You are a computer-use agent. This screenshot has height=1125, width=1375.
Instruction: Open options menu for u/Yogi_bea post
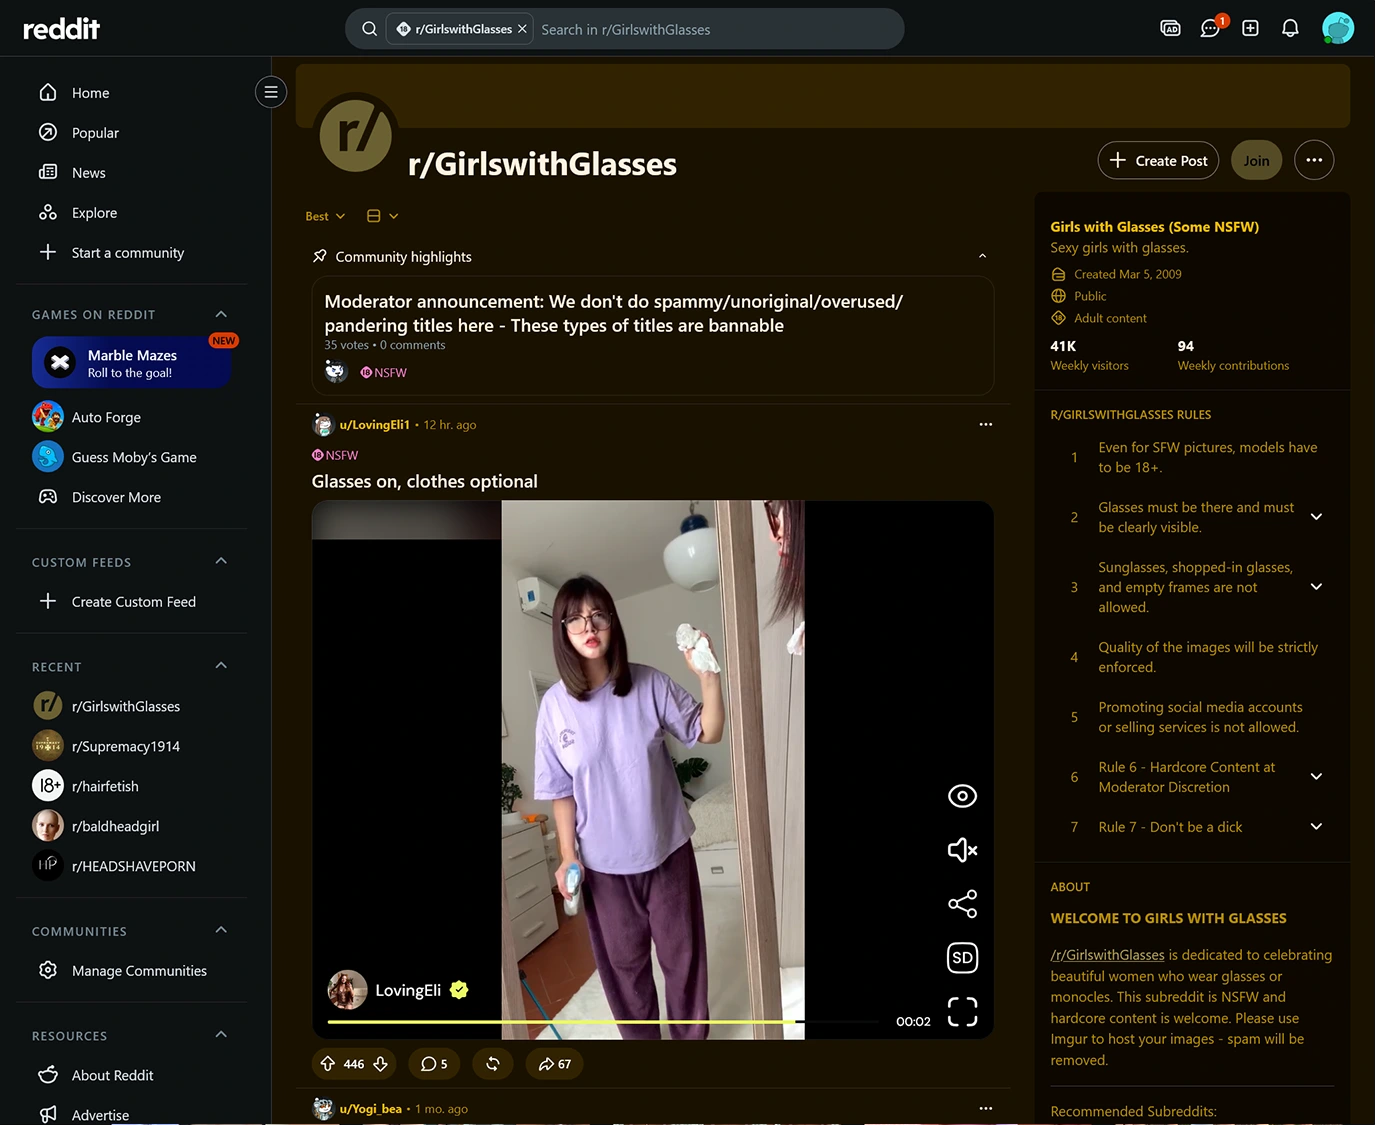(x=986, y=1108)
